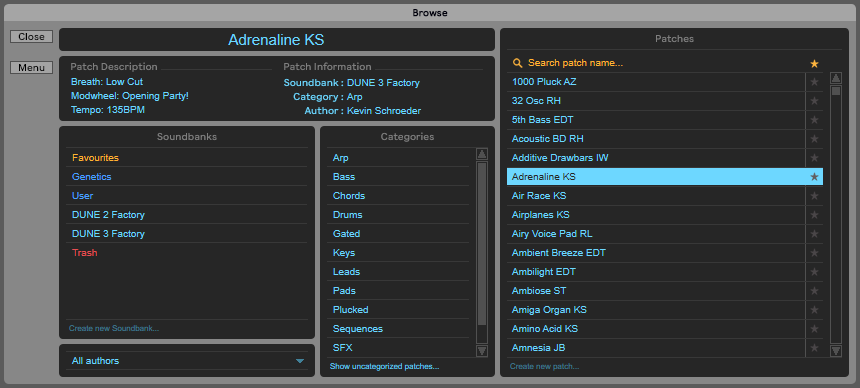
Task: Click the Adrenaline KS patch title display
Action: tap(276, 40)
